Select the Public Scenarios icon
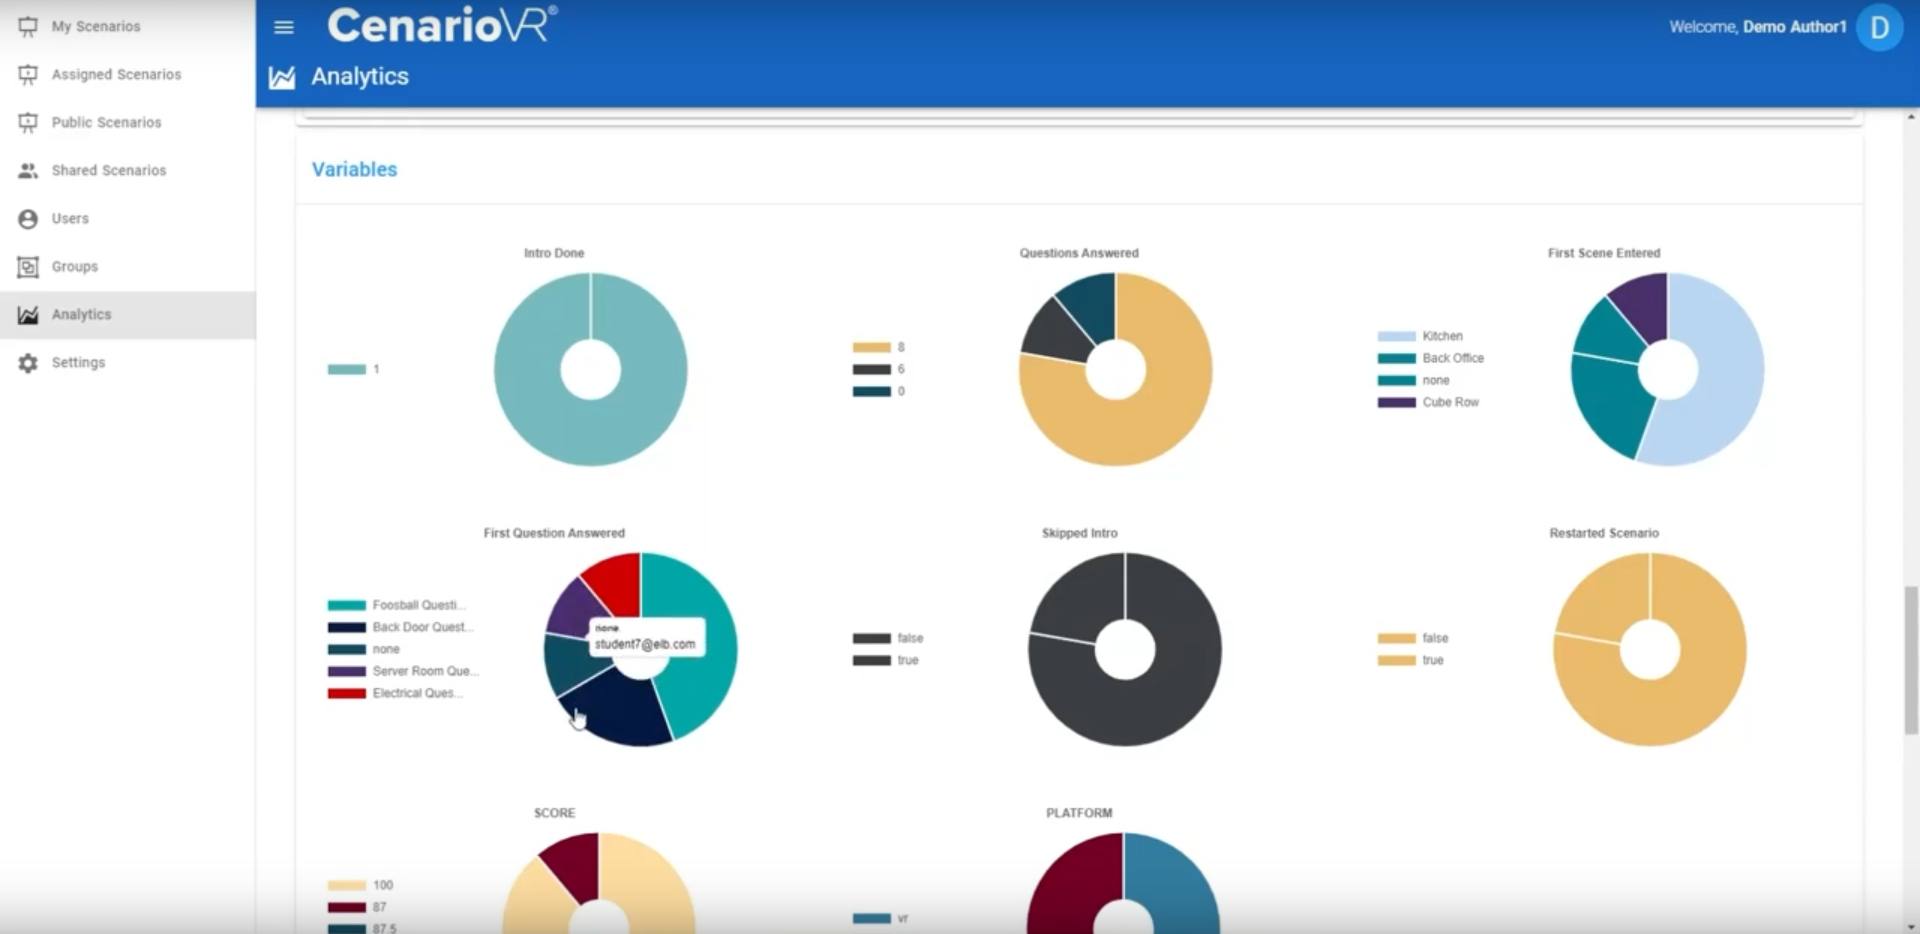1920x934 pixels. click(28, 123)
